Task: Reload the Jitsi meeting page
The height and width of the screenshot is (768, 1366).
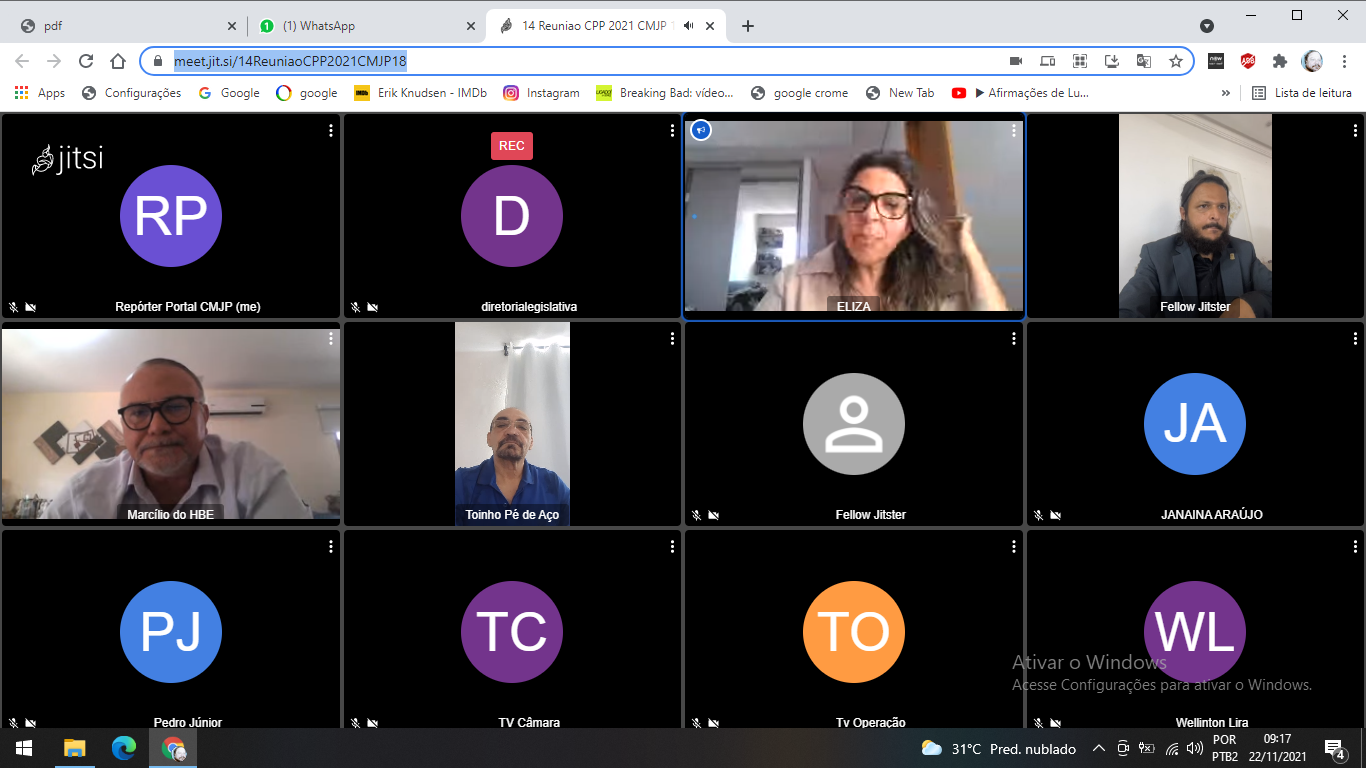Action: coord(86,61)
